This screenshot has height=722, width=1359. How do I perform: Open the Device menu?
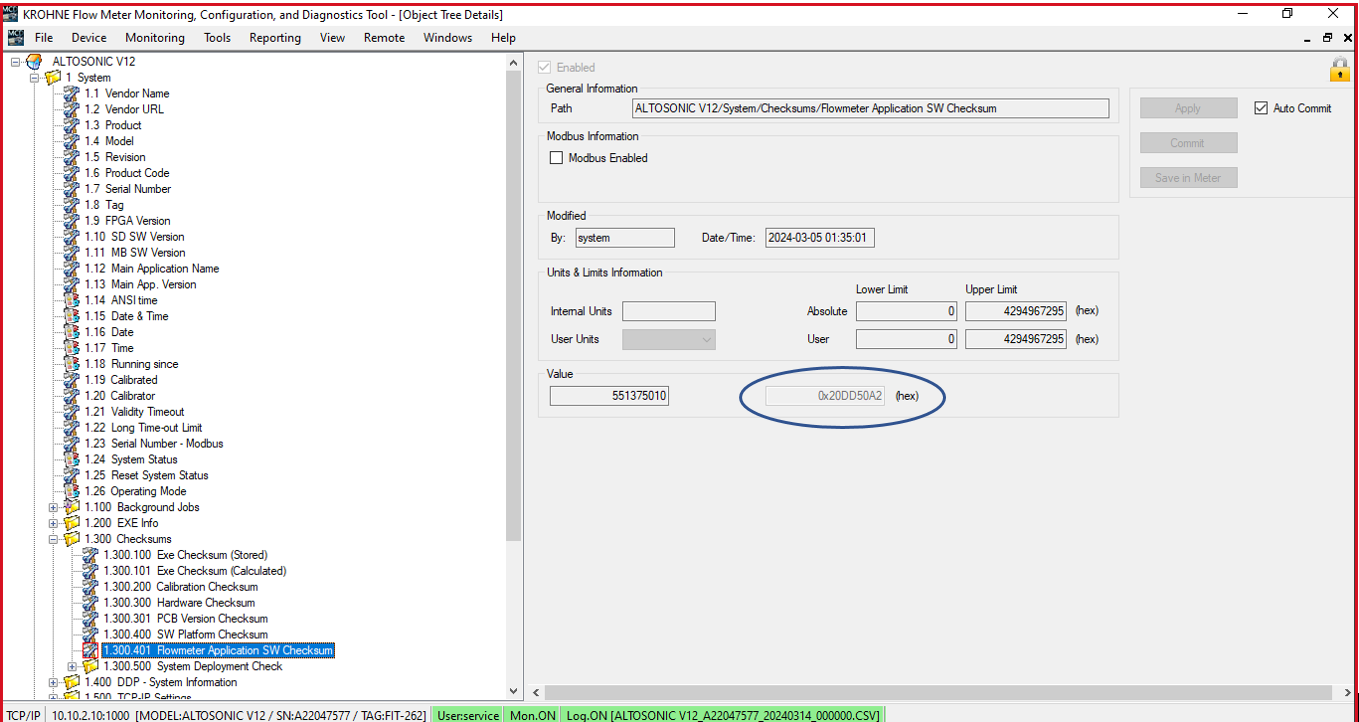[89, 38]
